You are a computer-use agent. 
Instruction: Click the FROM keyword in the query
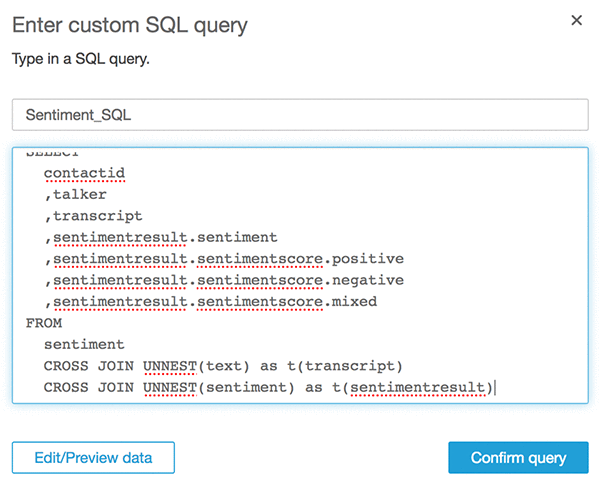point(44,323)
